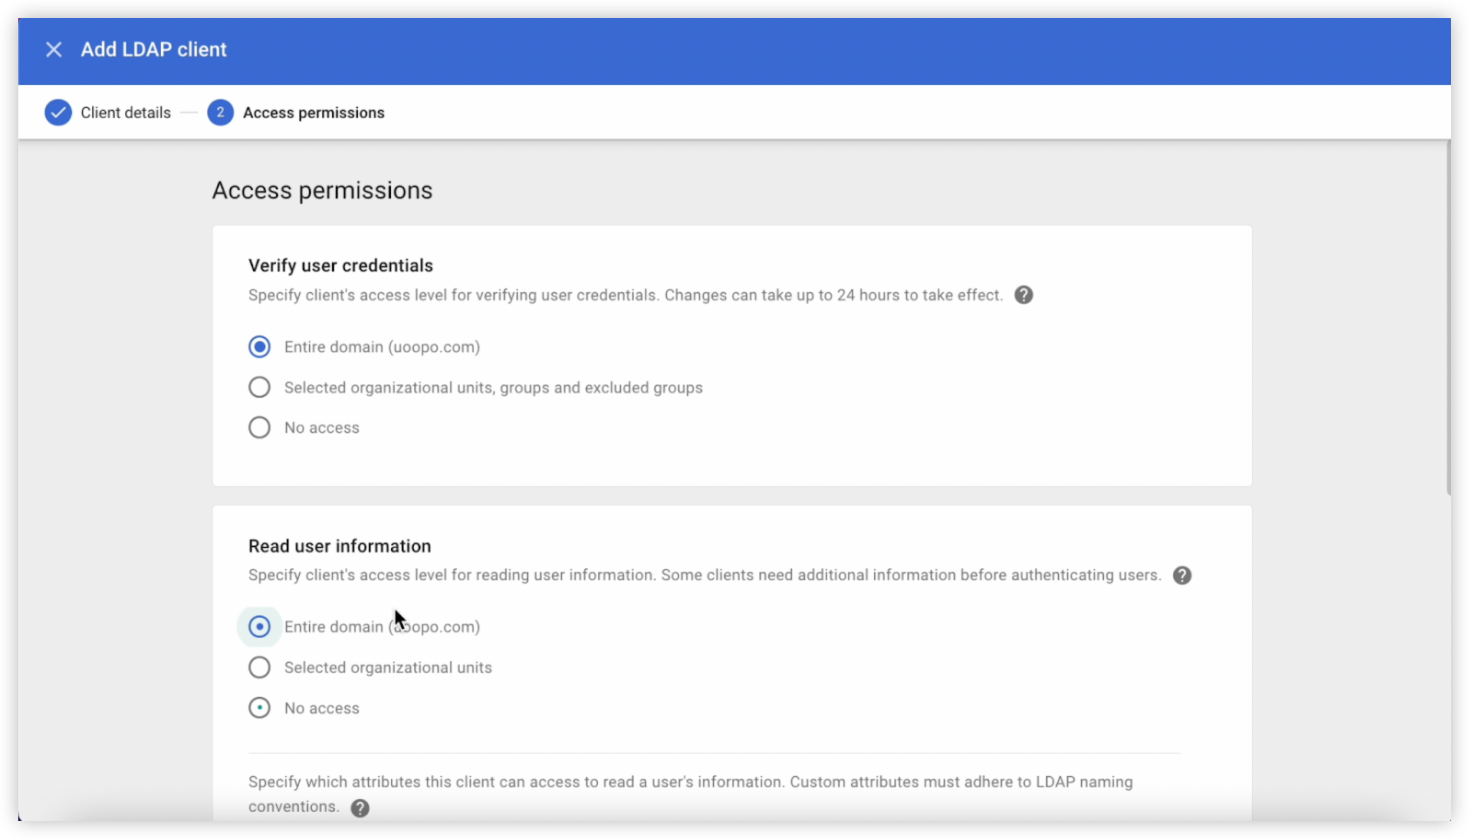Choose Selected organizational units, groups and excluded groups
This screenshot has width=1469, height=839.
pos(259,387)
